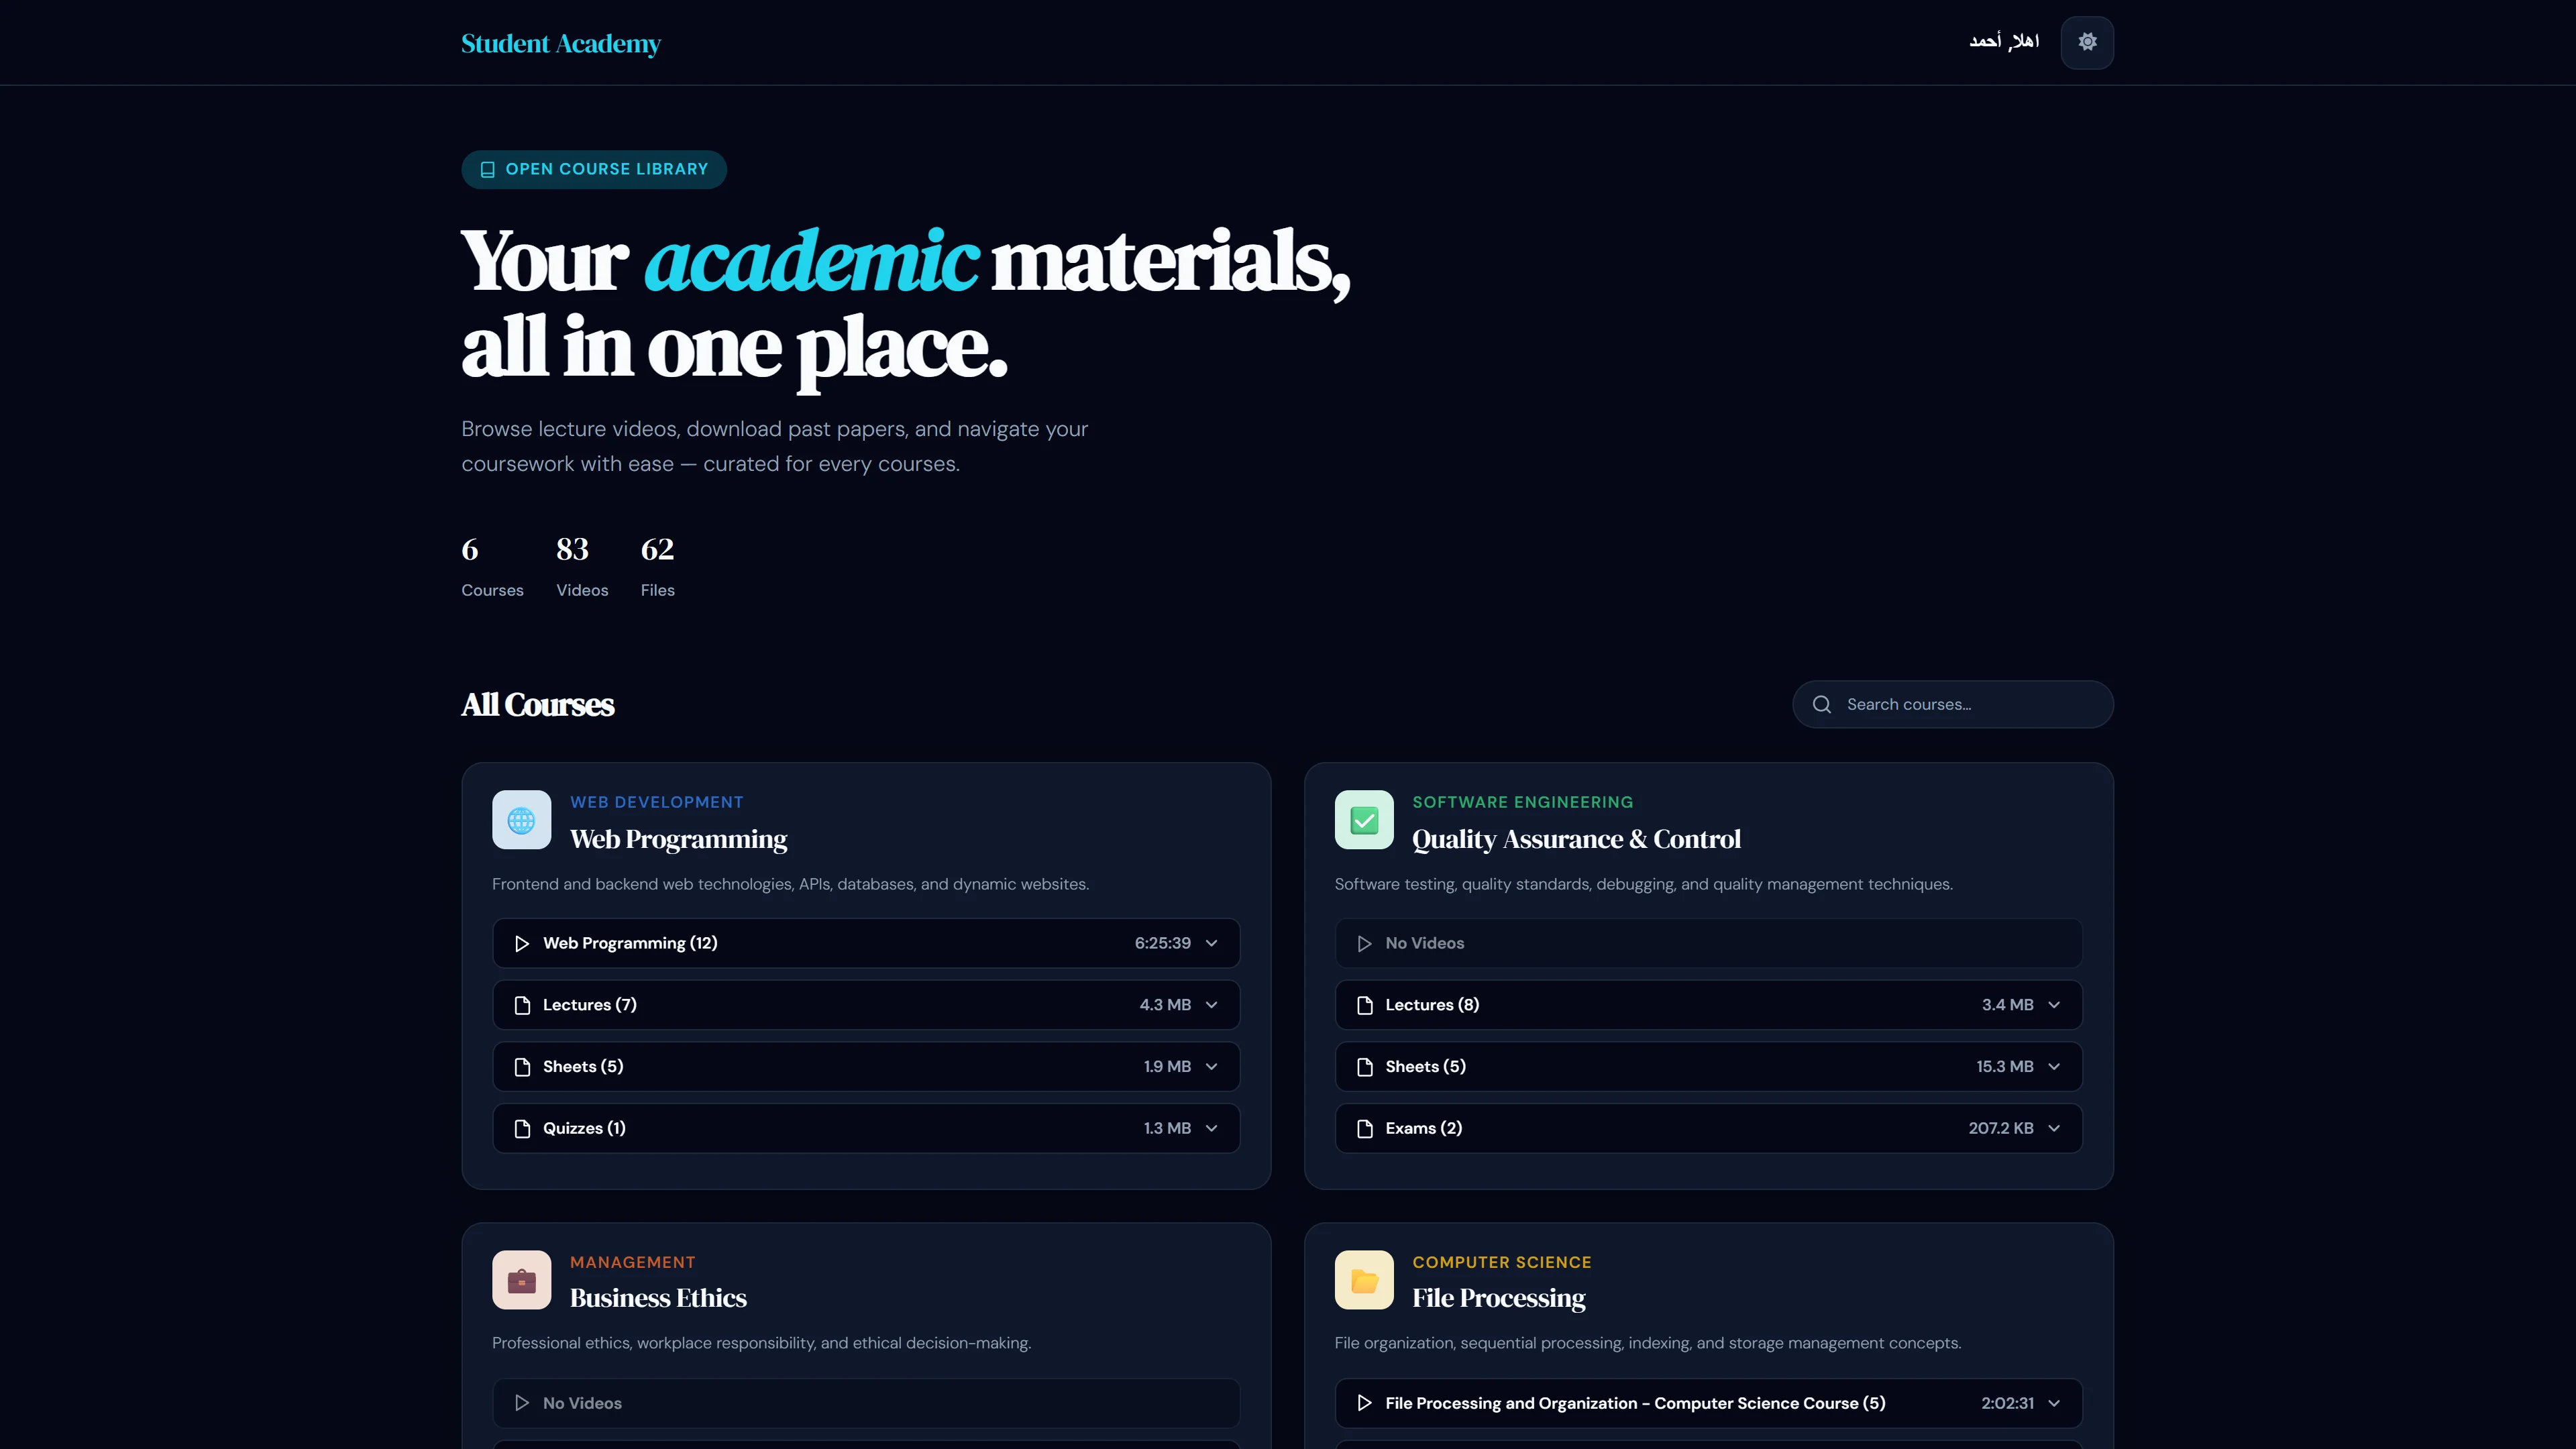Click No Videos row in Quality Assurance card

pyautogui.click(x=1708, y=943)
